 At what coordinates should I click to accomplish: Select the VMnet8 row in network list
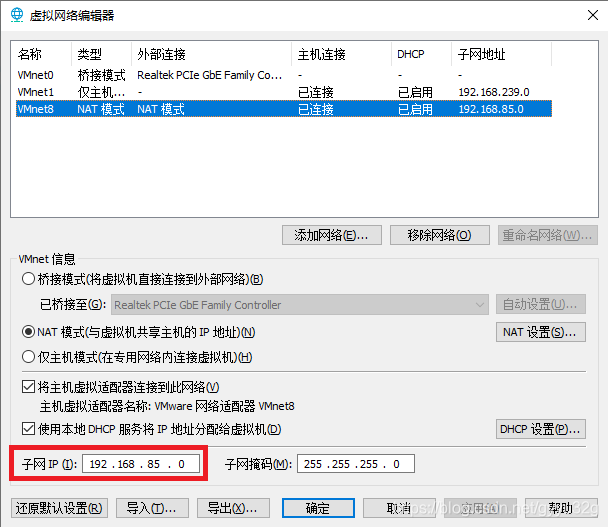pyautogui.click(x=283, y=109)
